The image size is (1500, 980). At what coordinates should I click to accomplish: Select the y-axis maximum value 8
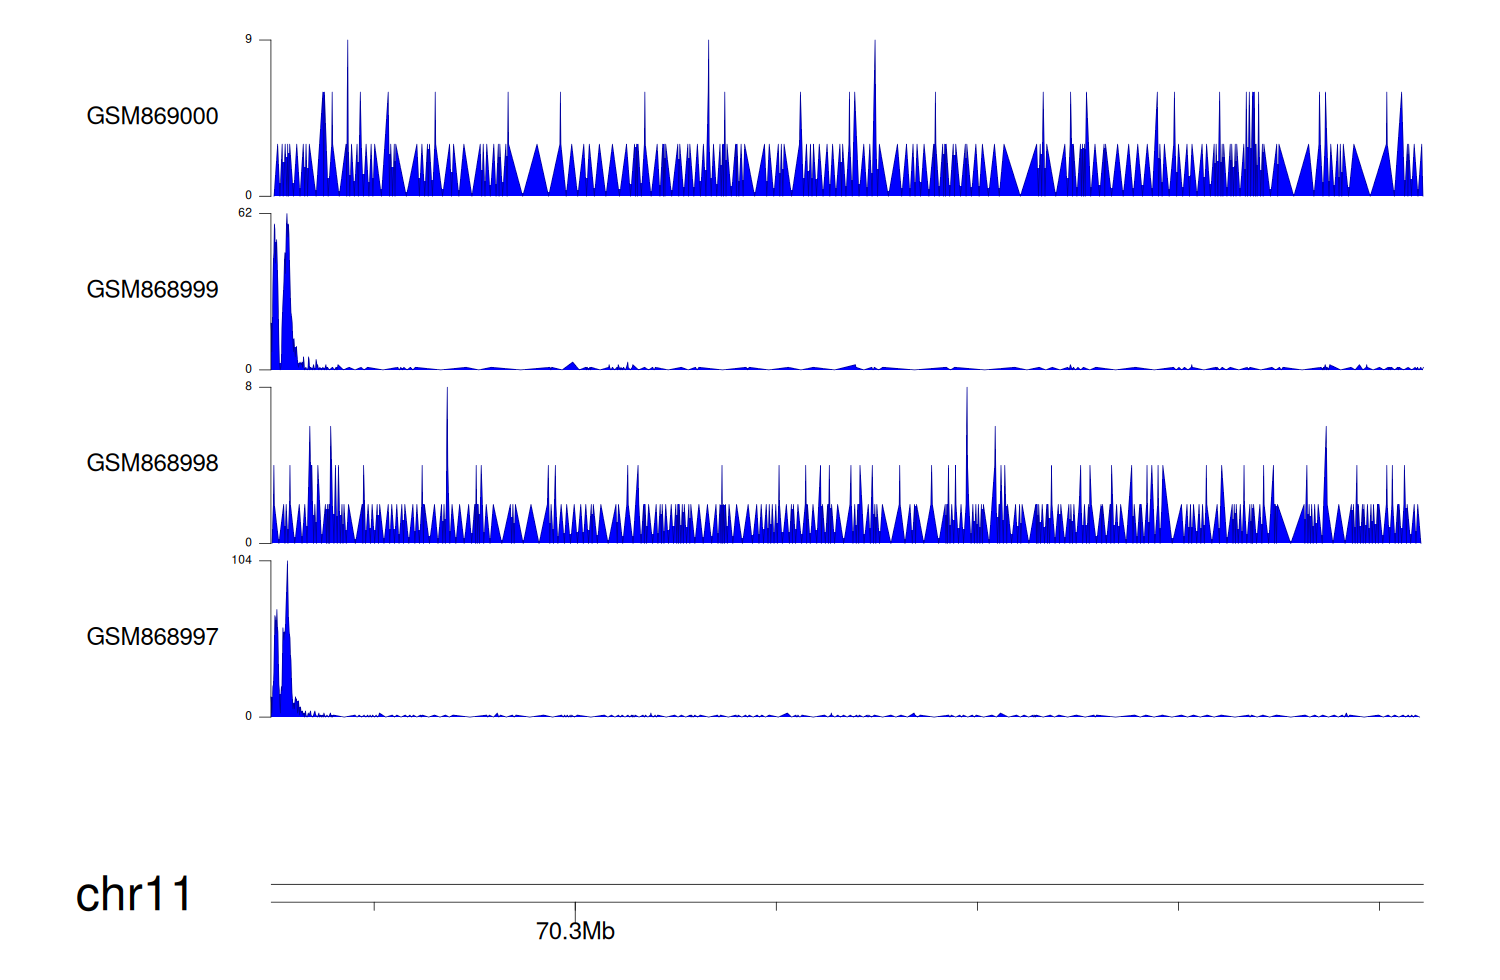(249, 387)
